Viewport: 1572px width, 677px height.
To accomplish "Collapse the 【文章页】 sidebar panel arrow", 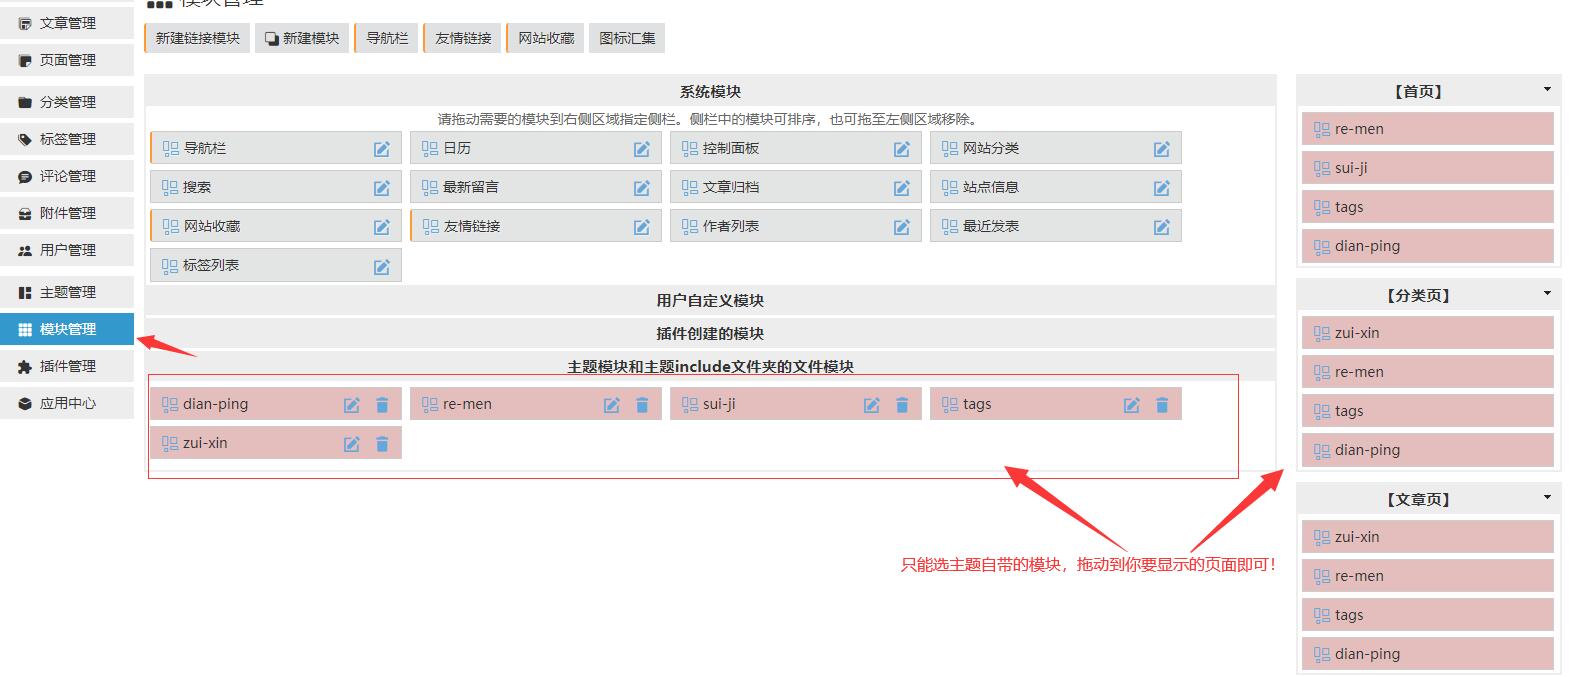I will [x=1547, y=498].
